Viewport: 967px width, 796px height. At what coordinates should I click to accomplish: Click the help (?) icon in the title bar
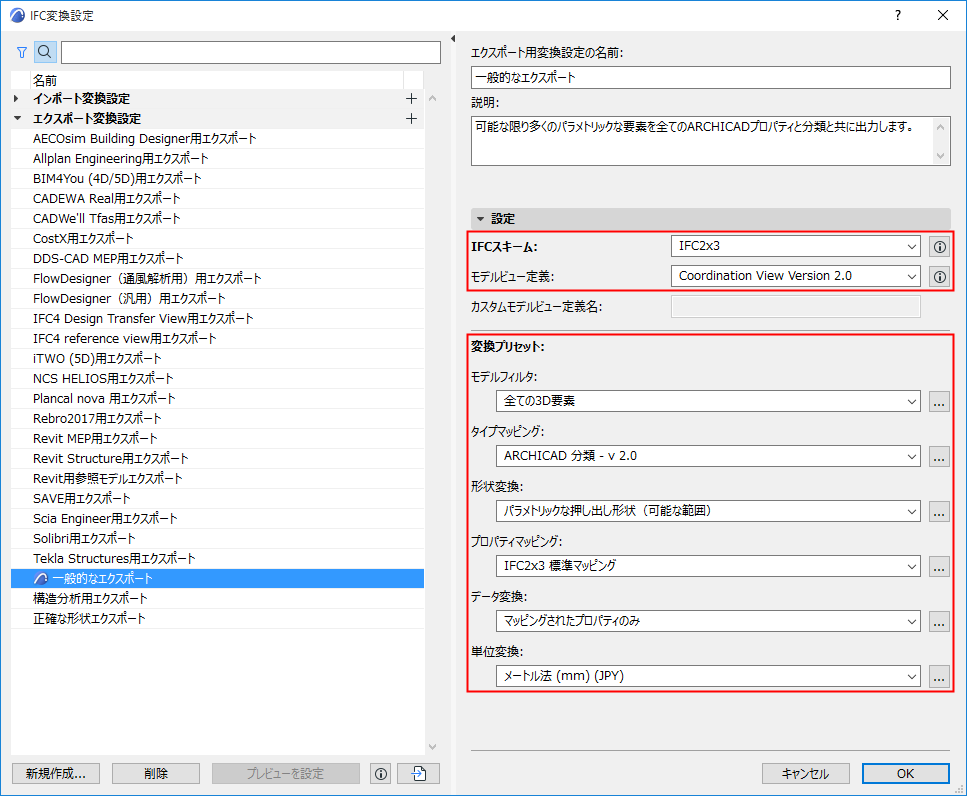click(897, 15)
